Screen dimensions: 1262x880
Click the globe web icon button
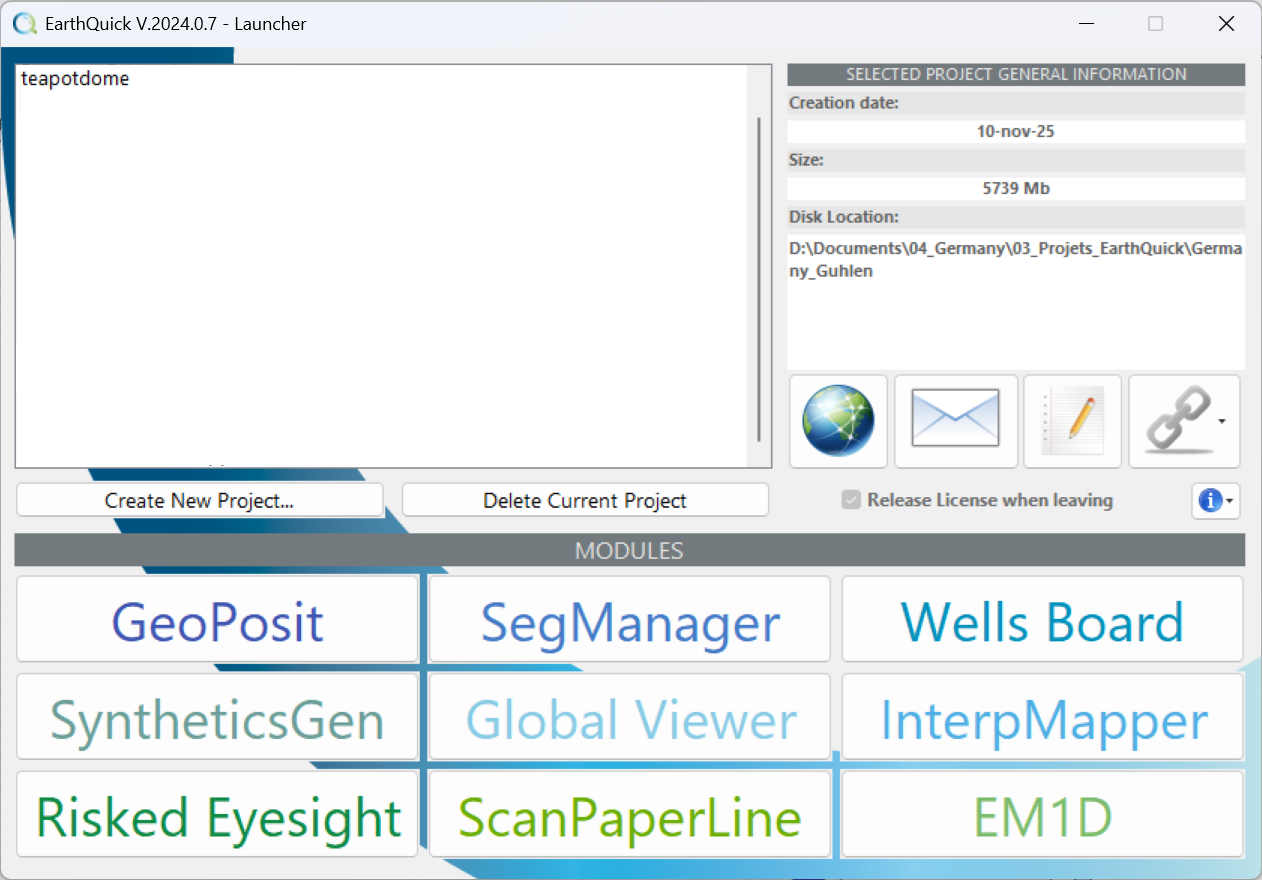click(x=838, y=421)
